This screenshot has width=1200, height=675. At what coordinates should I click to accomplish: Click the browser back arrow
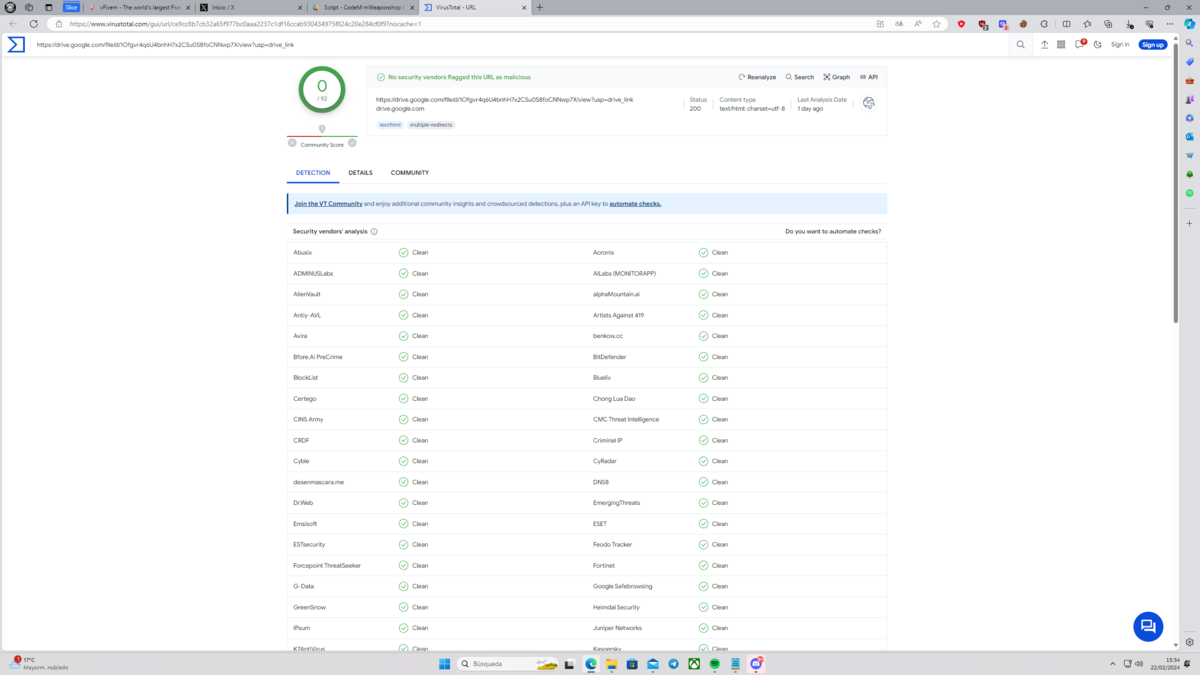point(13,24)
